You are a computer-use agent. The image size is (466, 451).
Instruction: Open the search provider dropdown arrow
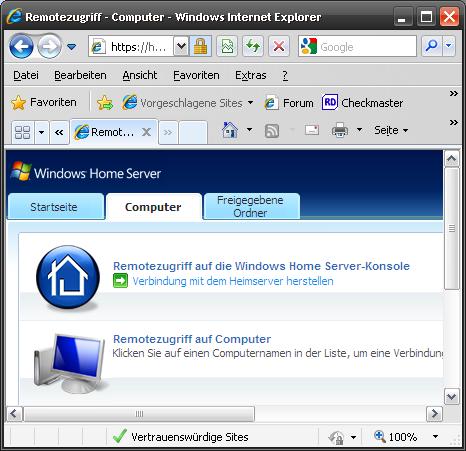tap(449, 46)
